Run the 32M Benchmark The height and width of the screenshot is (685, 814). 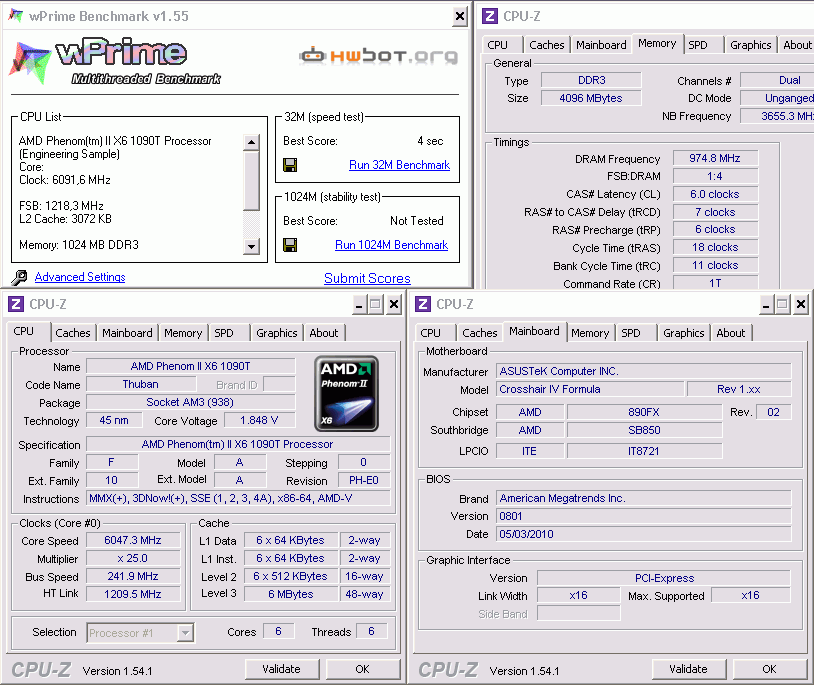(x=399, y=165)
